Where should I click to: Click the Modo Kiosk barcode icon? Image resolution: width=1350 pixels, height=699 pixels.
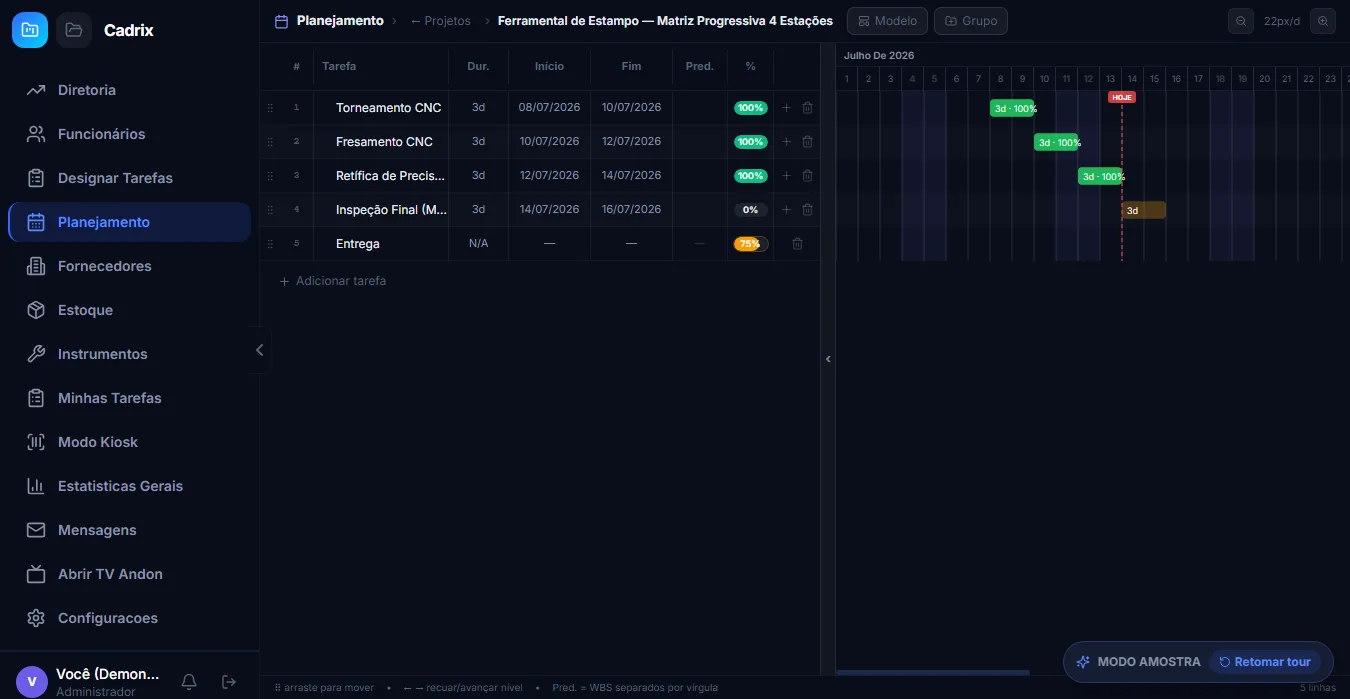coord(36,442)
